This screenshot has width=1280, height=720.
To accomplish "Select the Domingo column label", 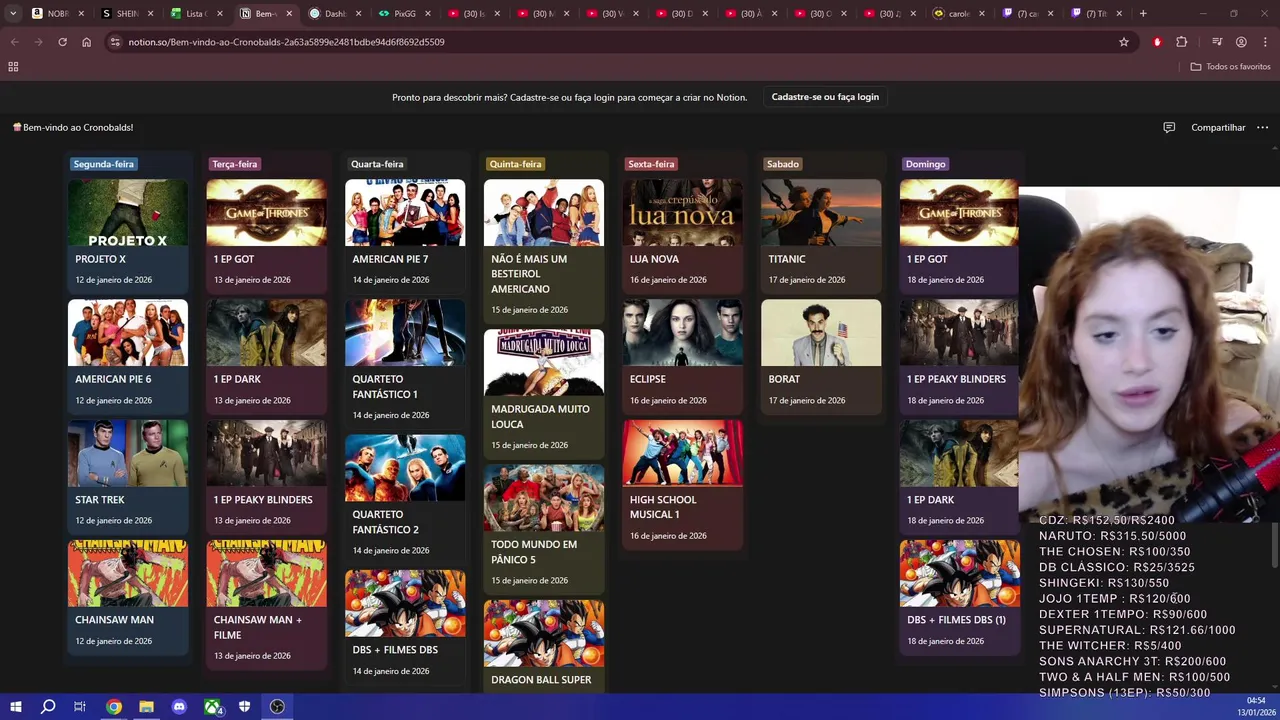I will [925, 164].
